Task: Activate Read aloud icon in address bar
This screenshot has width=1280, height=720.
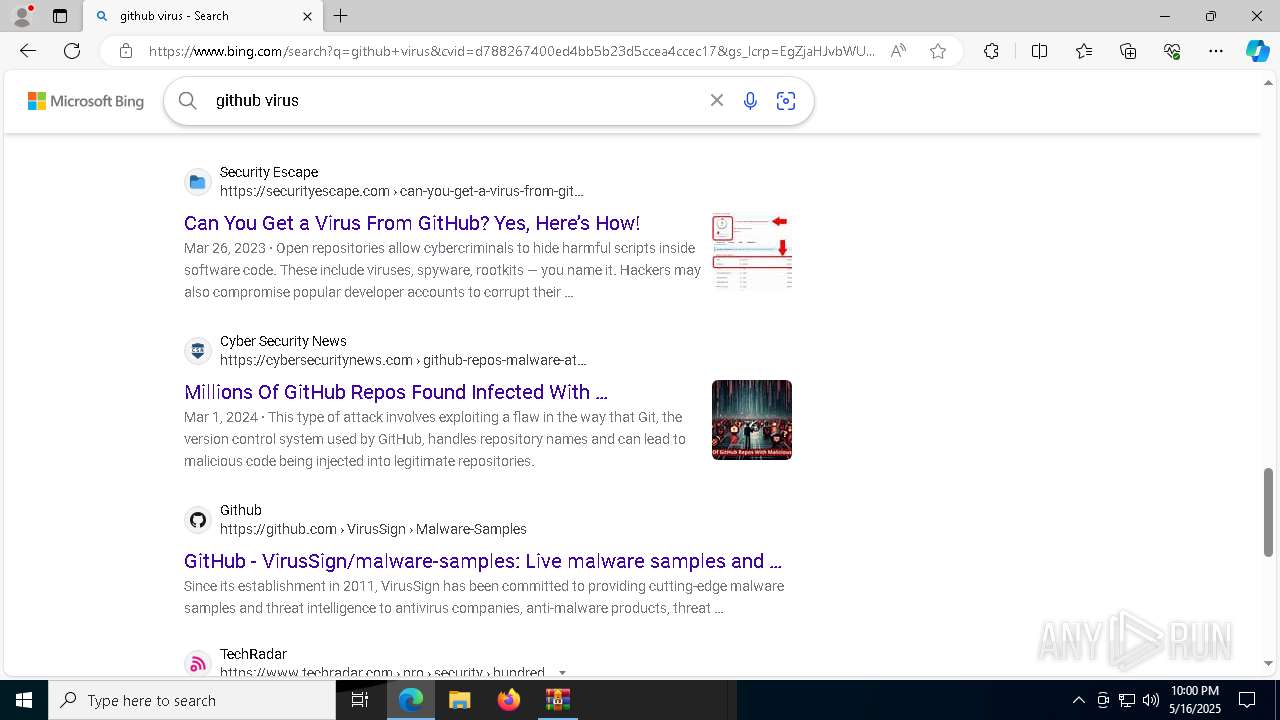Action: (x=898, y=51)
